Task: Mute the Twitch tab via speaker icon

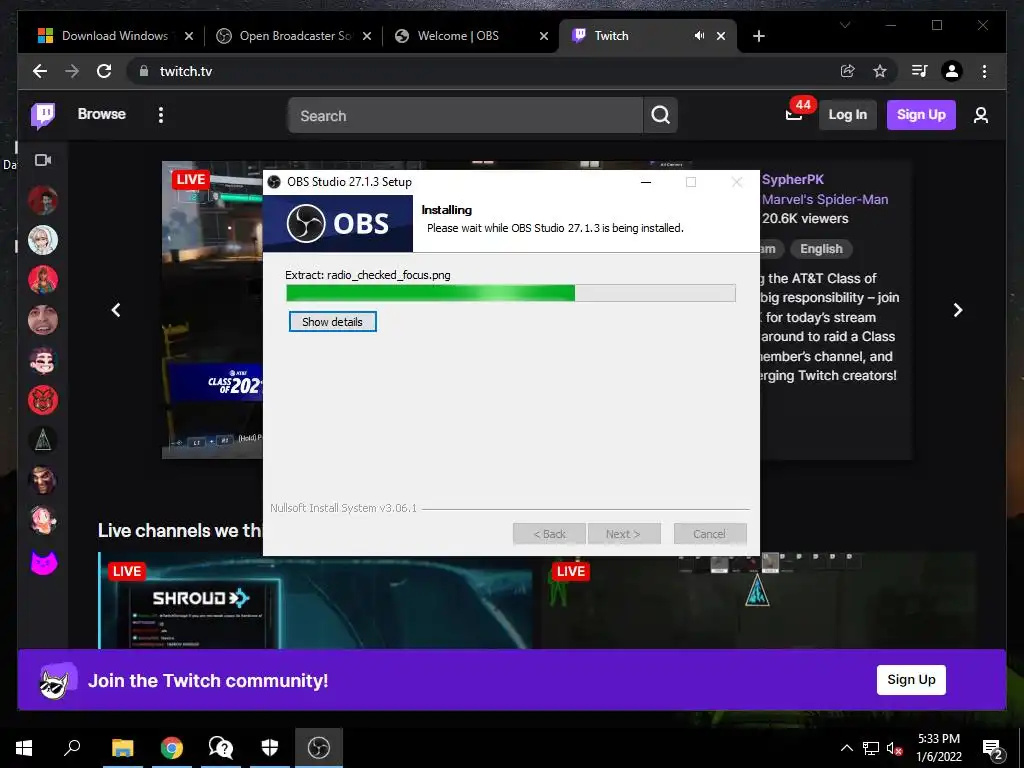Action: tap(699, 36)
